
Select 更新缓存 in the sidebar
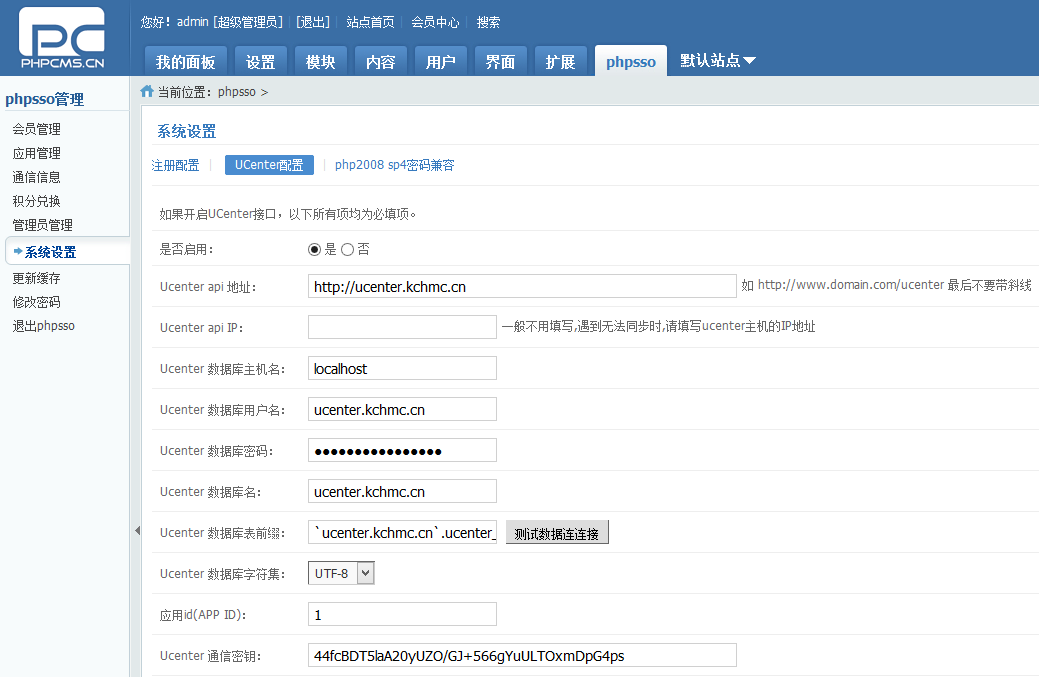click(37, 278)
